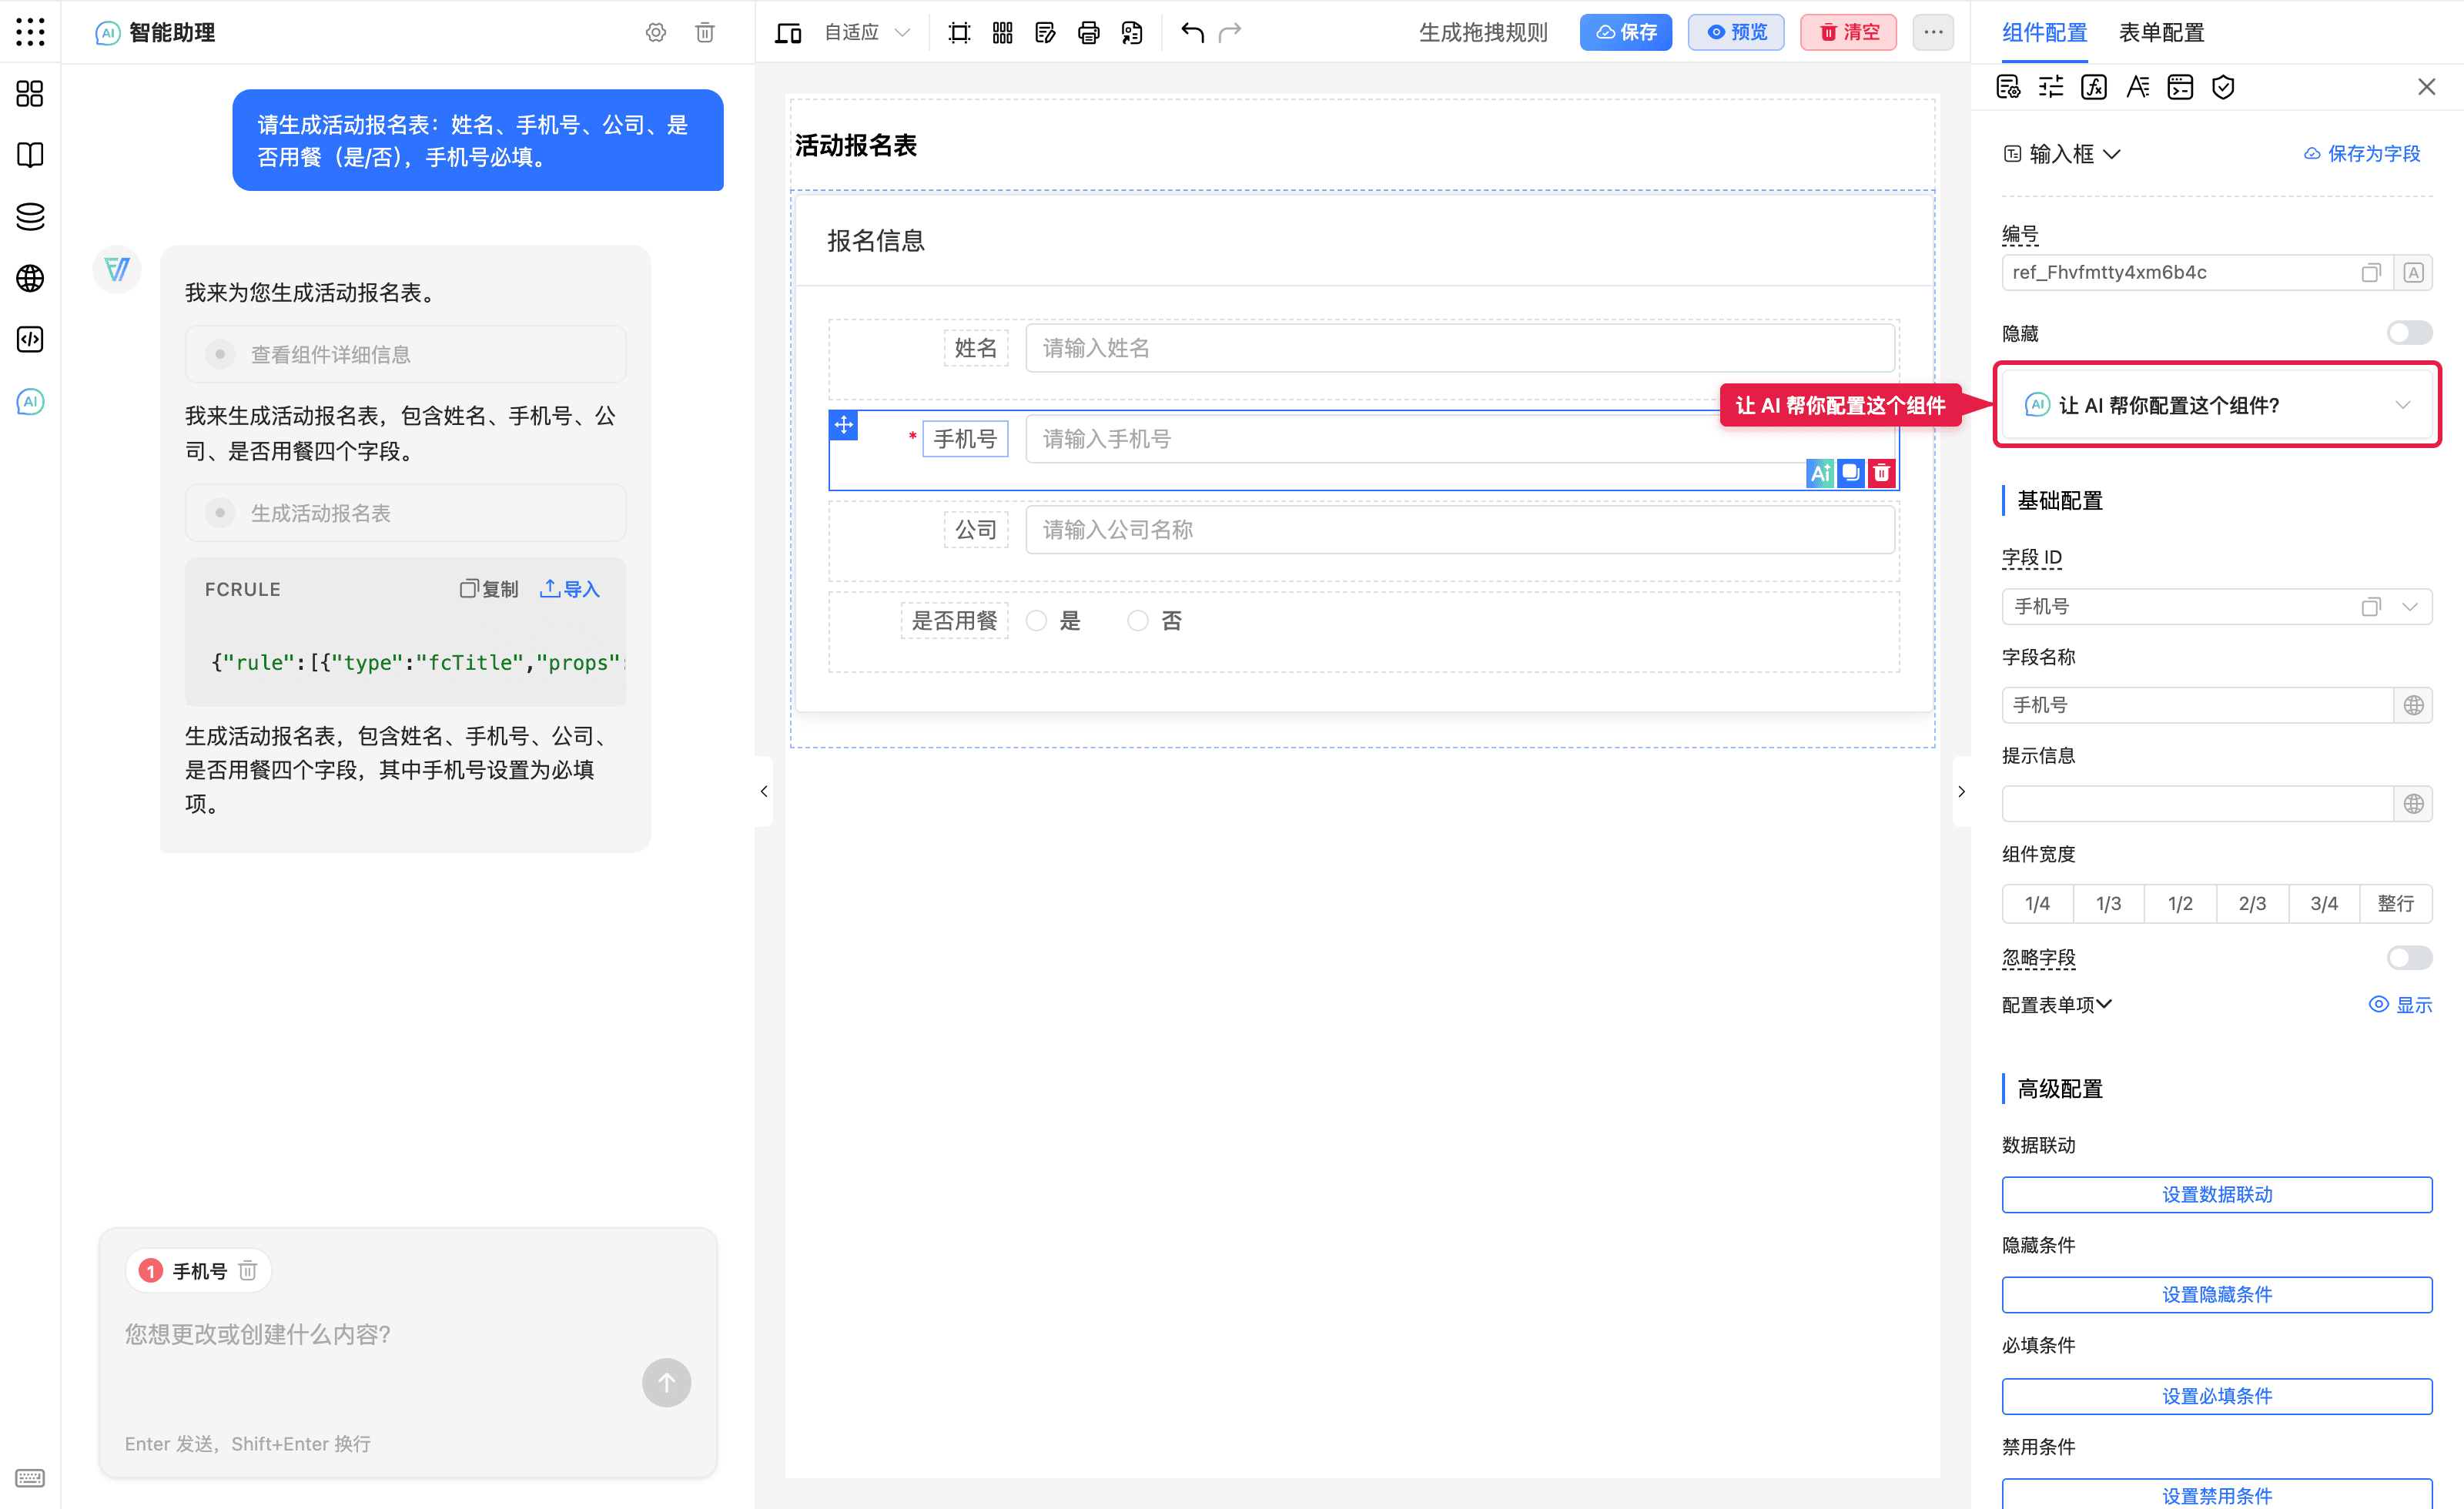The image size is (2464, 1509).
Task: Redo the last action
Action: click(x=1230, y=33)
